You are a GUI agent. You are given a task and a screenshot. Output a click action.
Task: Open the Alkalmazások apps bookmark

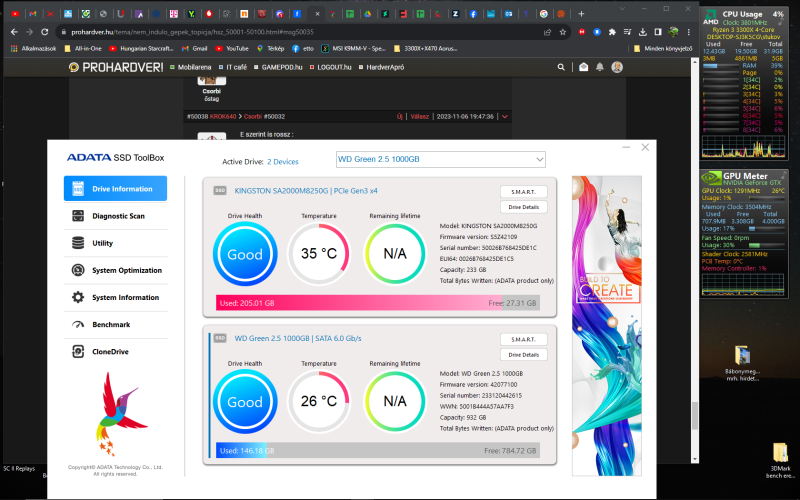click(33, 48)
